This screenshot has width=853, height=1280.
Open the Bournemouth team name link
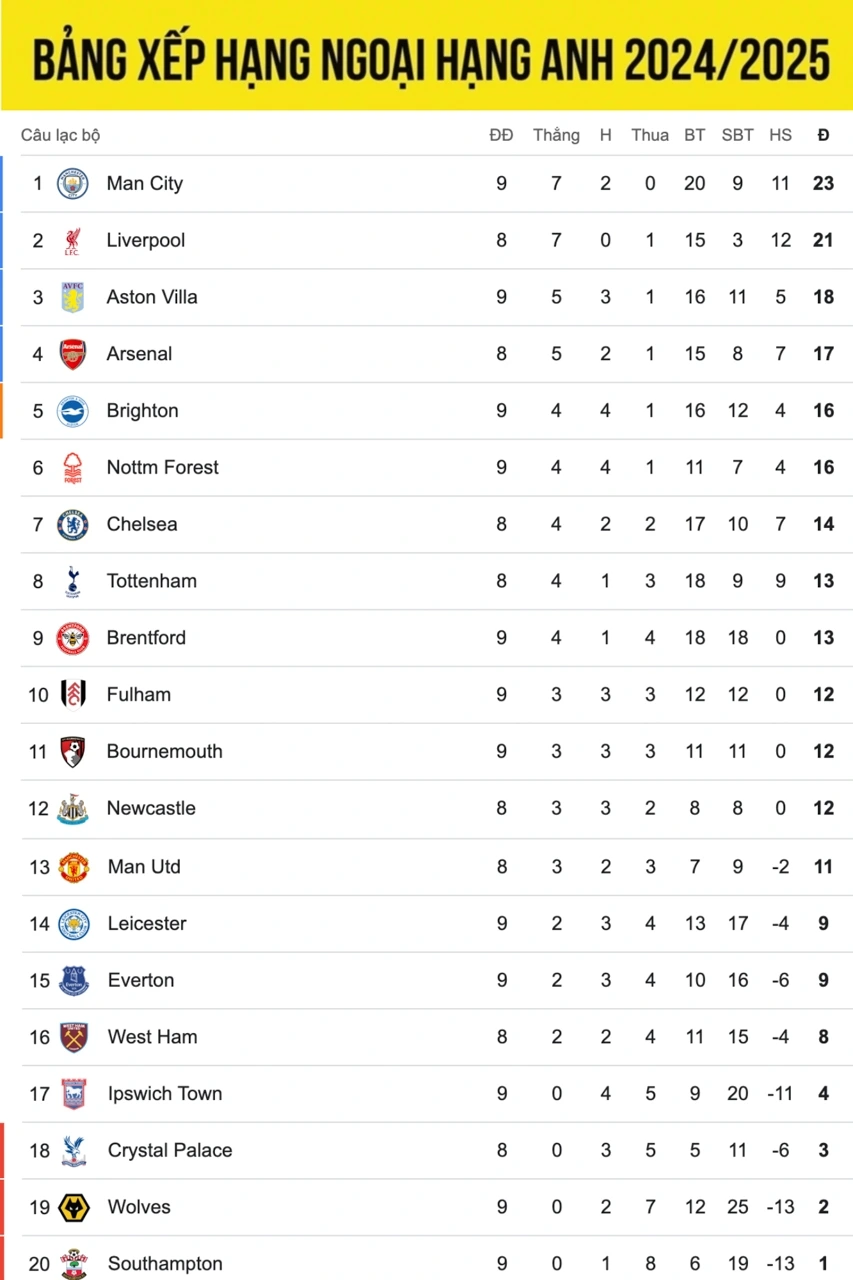[x=165, y=752]
